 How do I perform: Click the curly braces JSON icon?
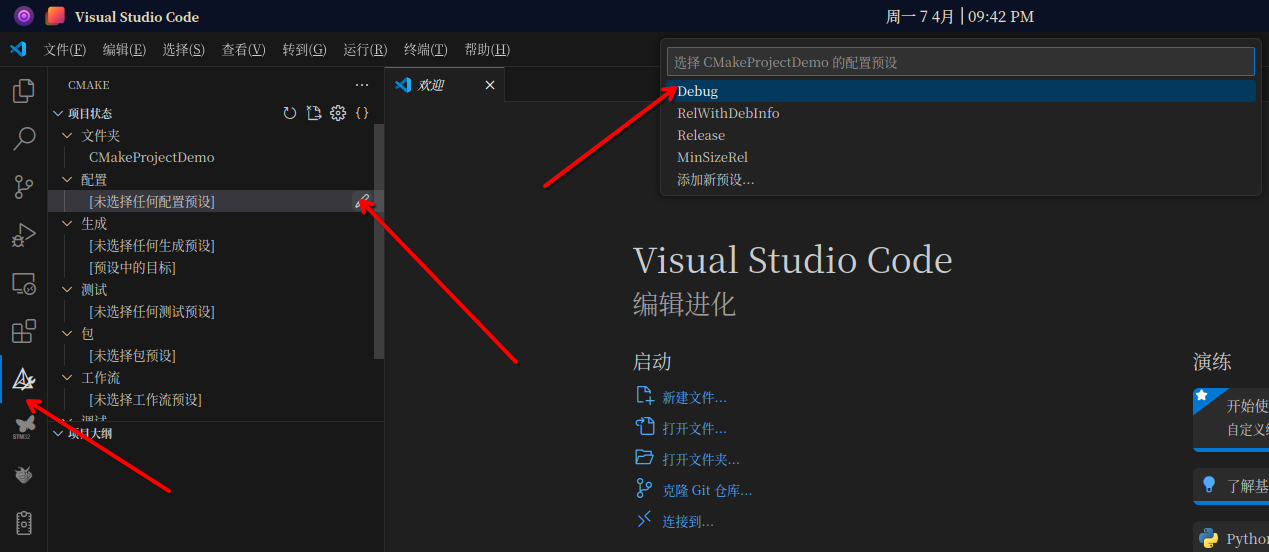click(362, 113)
